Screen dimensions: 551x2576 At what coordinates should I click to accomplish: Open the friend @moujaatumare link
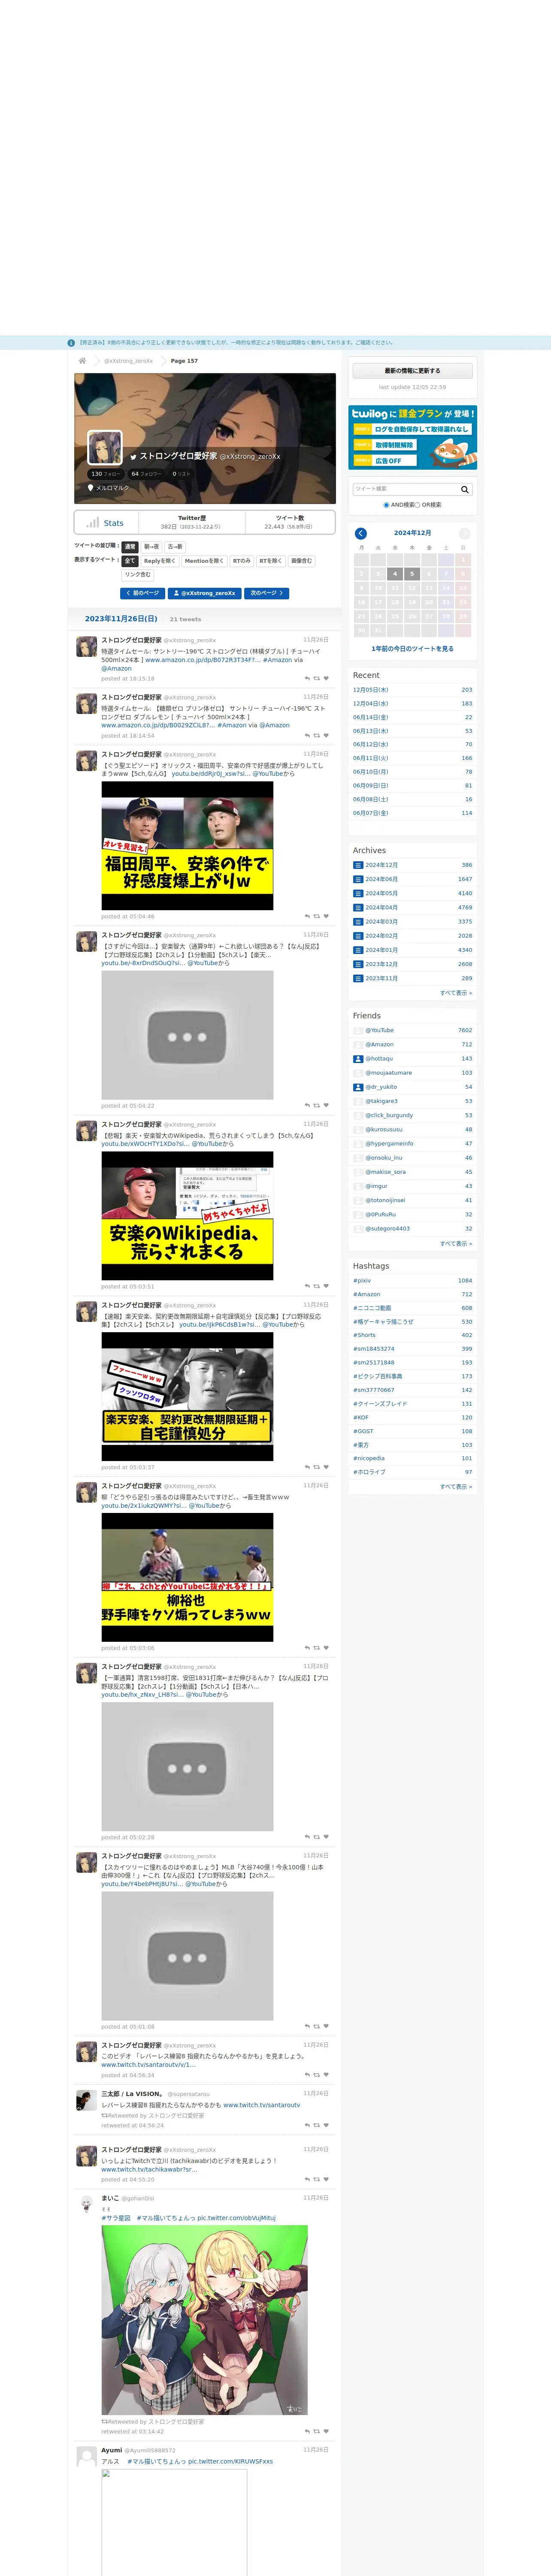pyautogui.click(x=389, y=1073)
